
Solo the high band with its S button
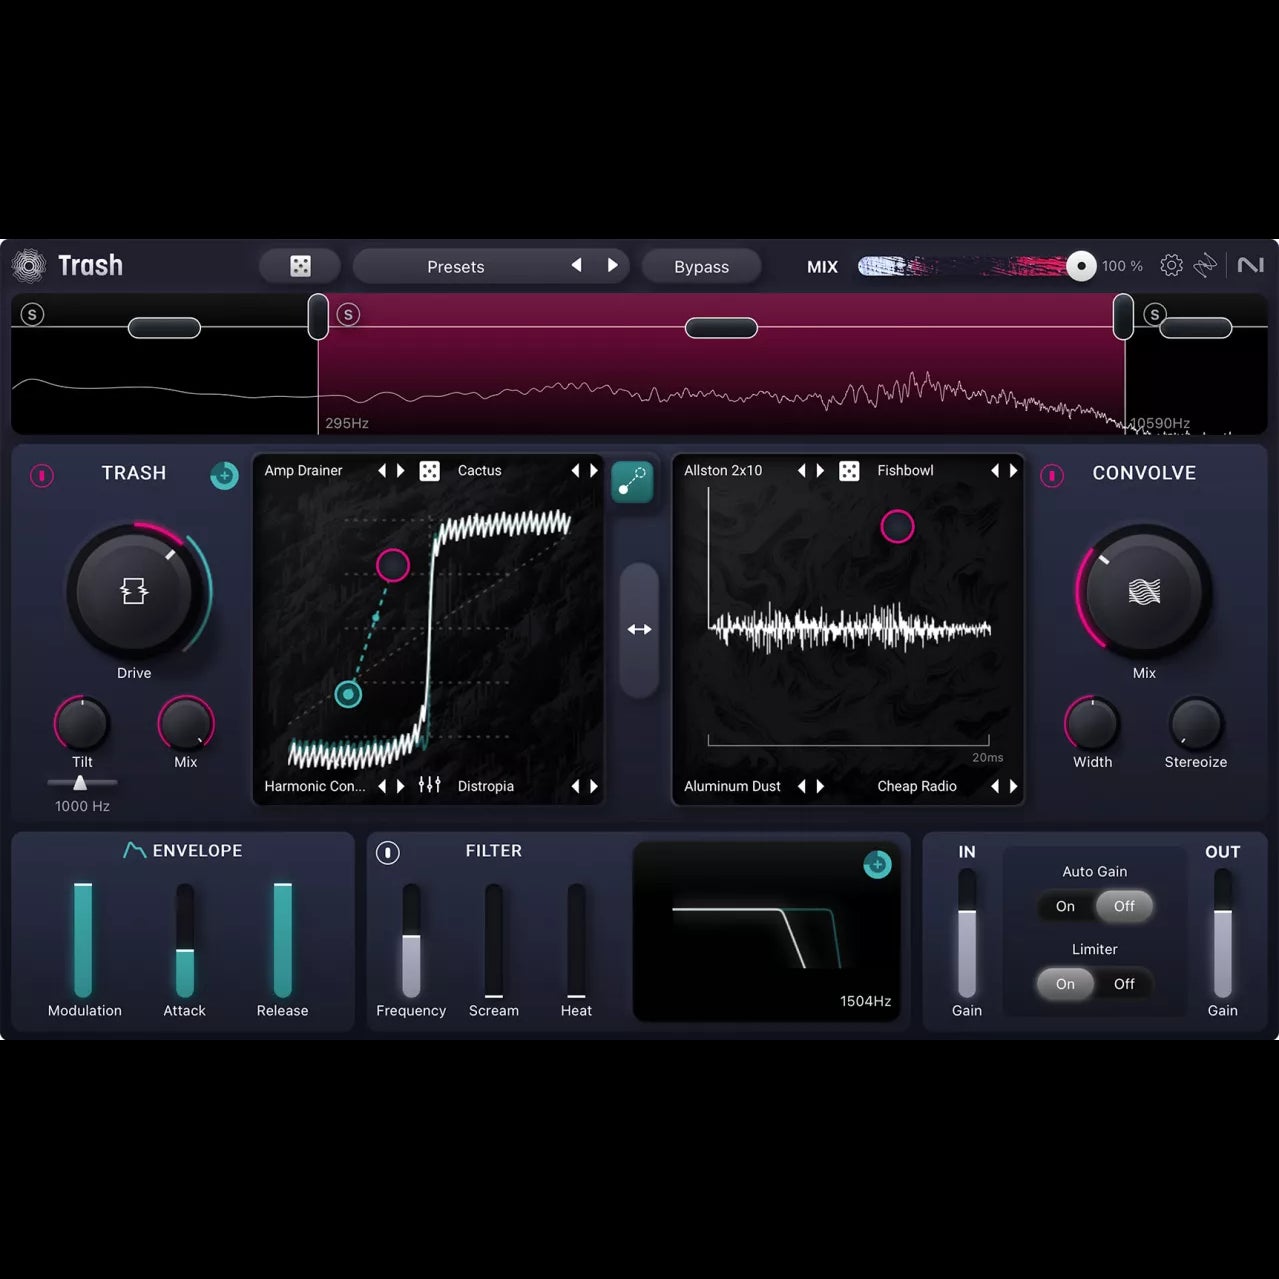tap(1155, 314)
